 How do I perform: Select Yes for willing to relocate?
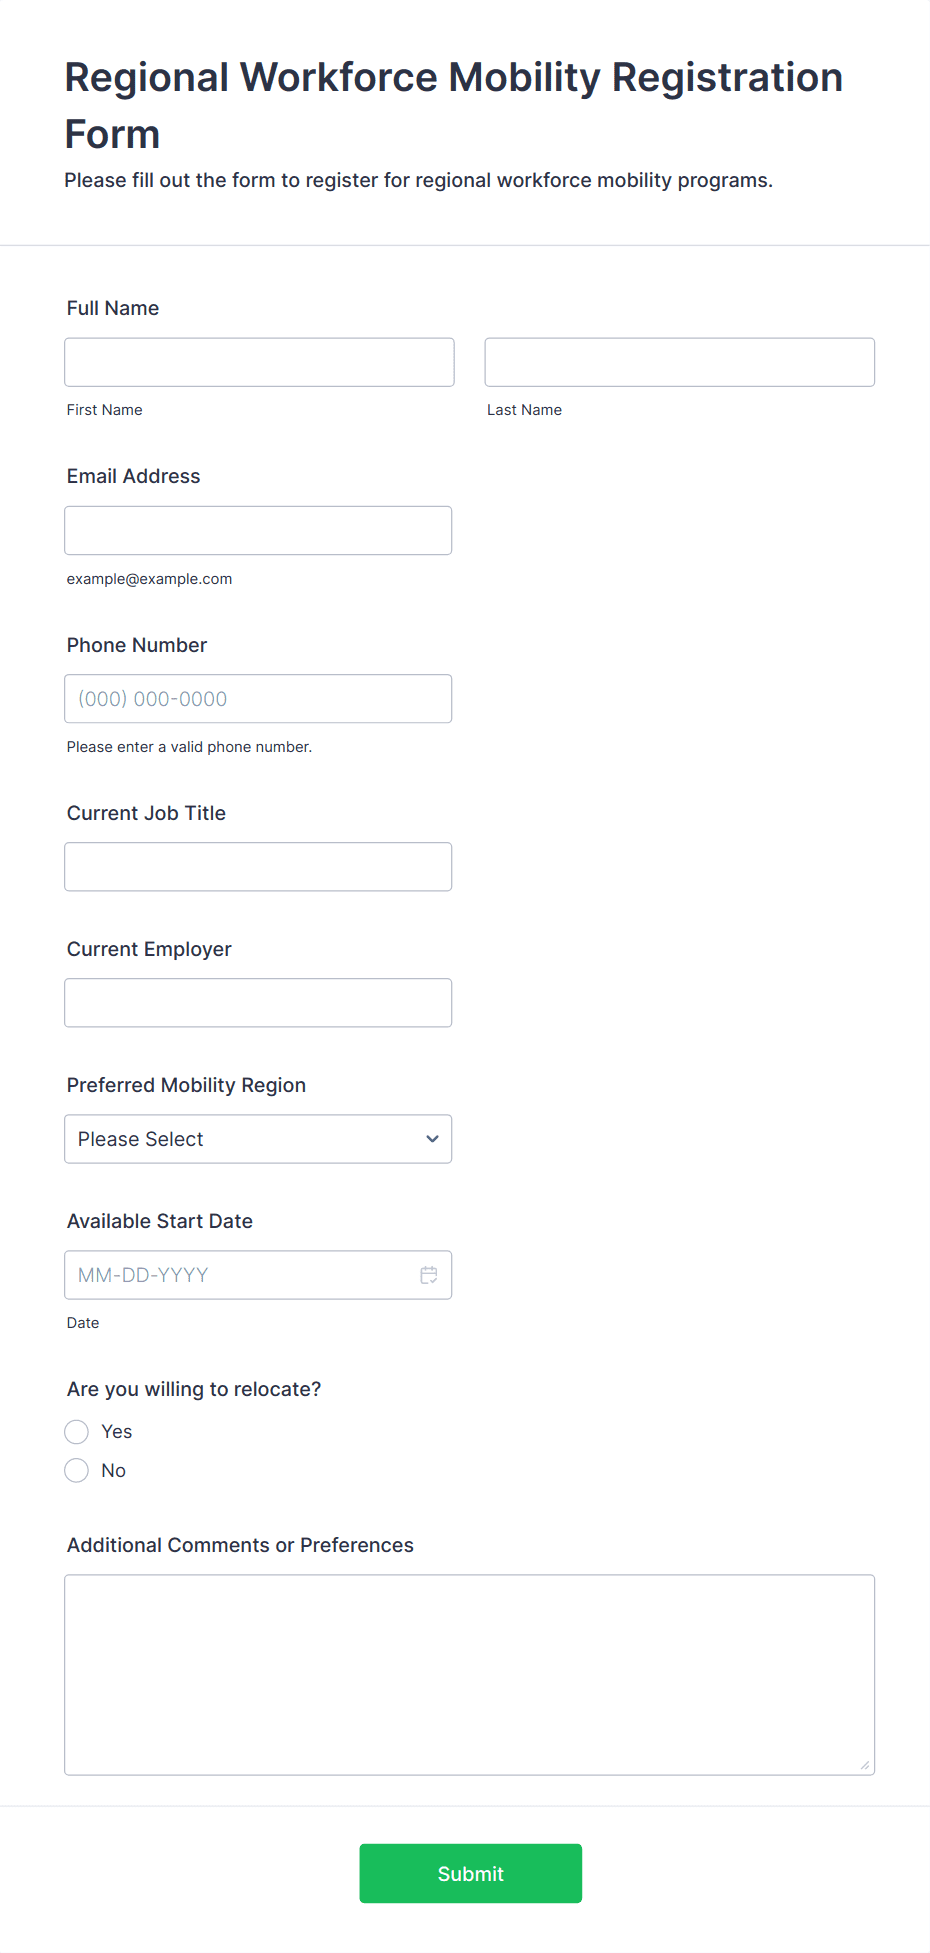click(x=77, y=1432)
